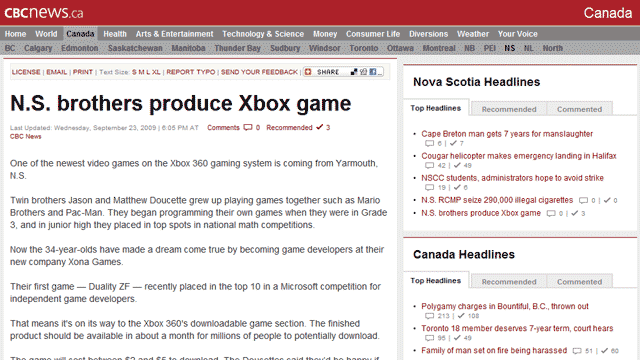Click comment icon under Cougar helicopter headline
The height and width of the screenshot is (360, 640).
click(429, 165)
